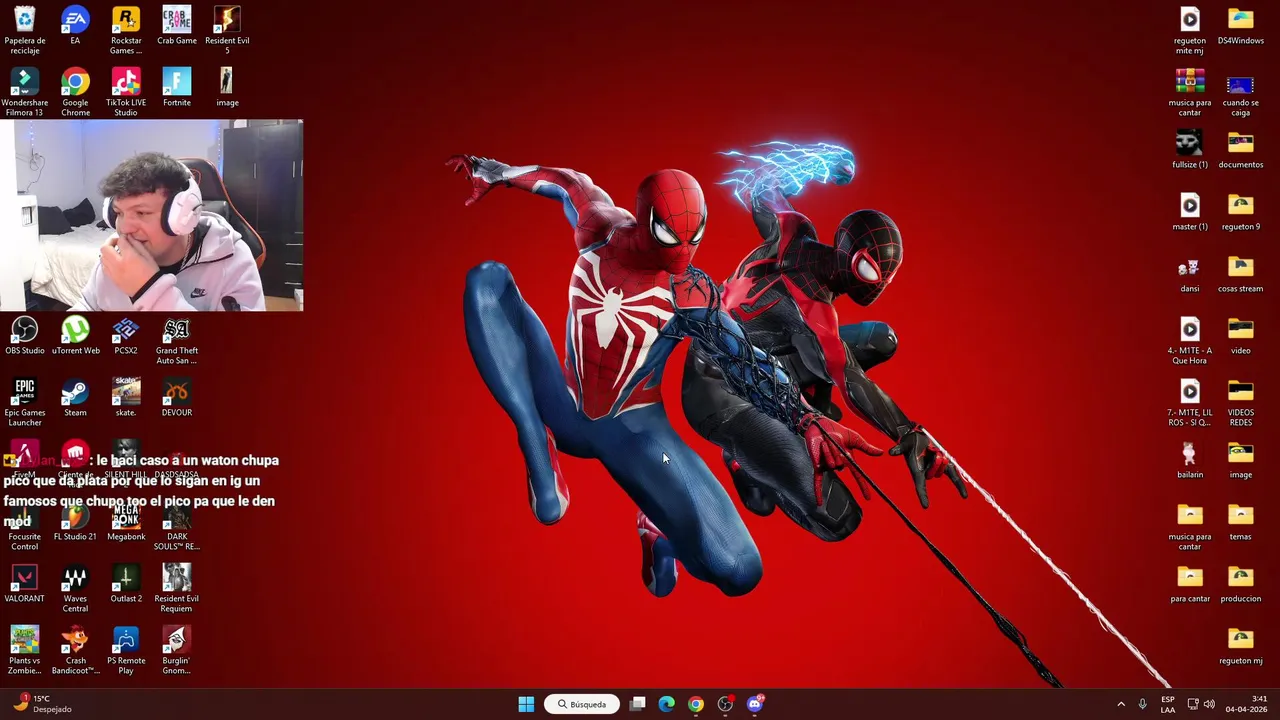Click the Resident Evil 5 shortcut
1280x720 pixels.
[x=227, y=30]
